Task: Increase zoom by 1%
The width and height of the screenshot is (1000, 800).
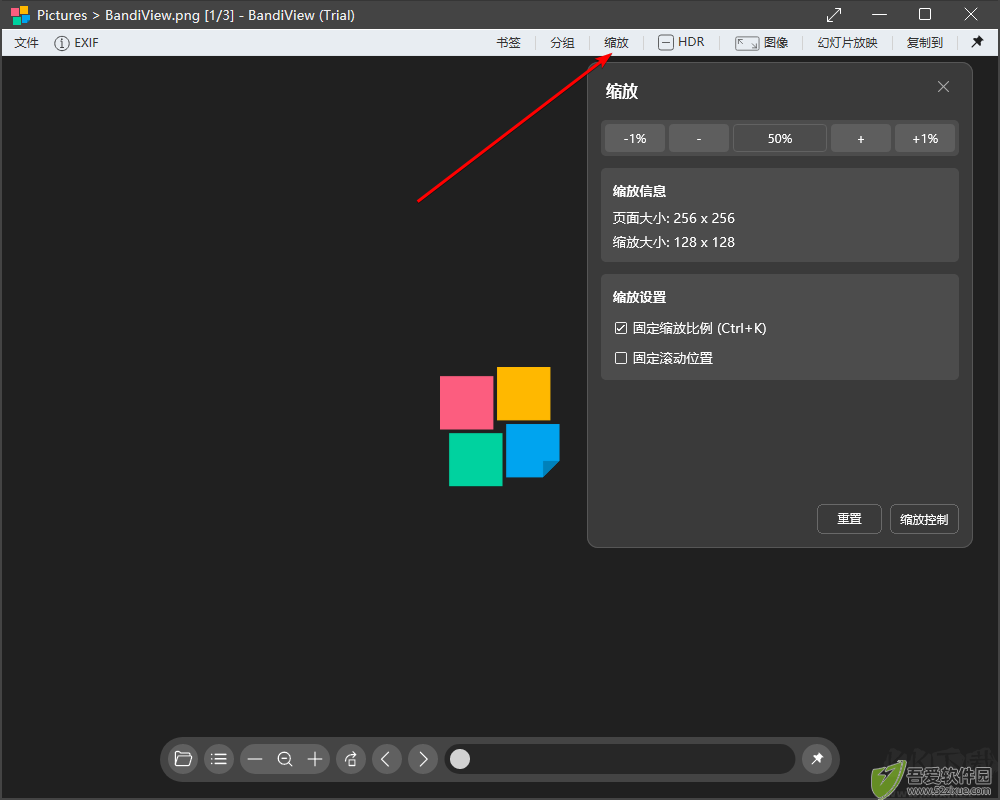Action: pyautogui.click(x=925, y=138)
